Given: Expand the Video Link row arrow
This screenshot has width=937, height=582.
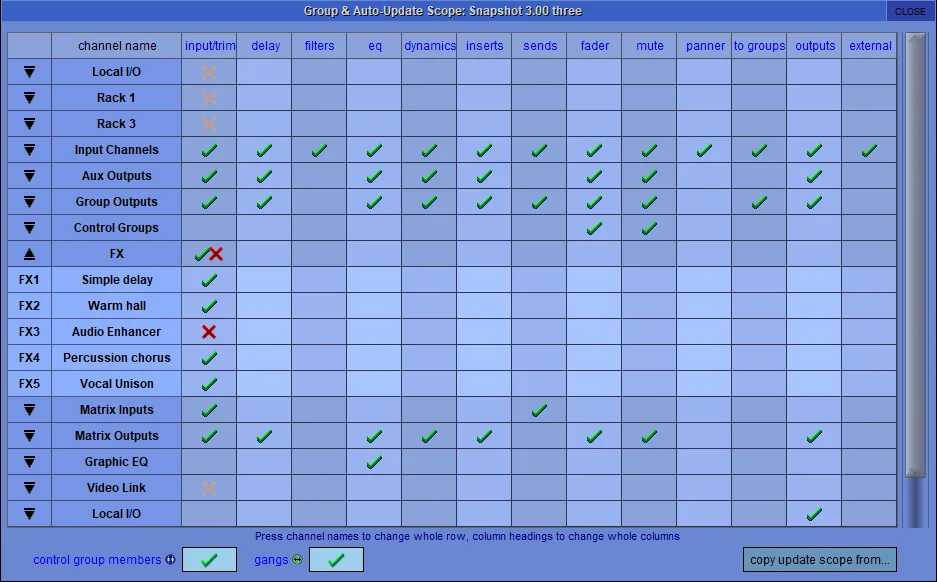Looking at the screenshot, I should (29, 488).
